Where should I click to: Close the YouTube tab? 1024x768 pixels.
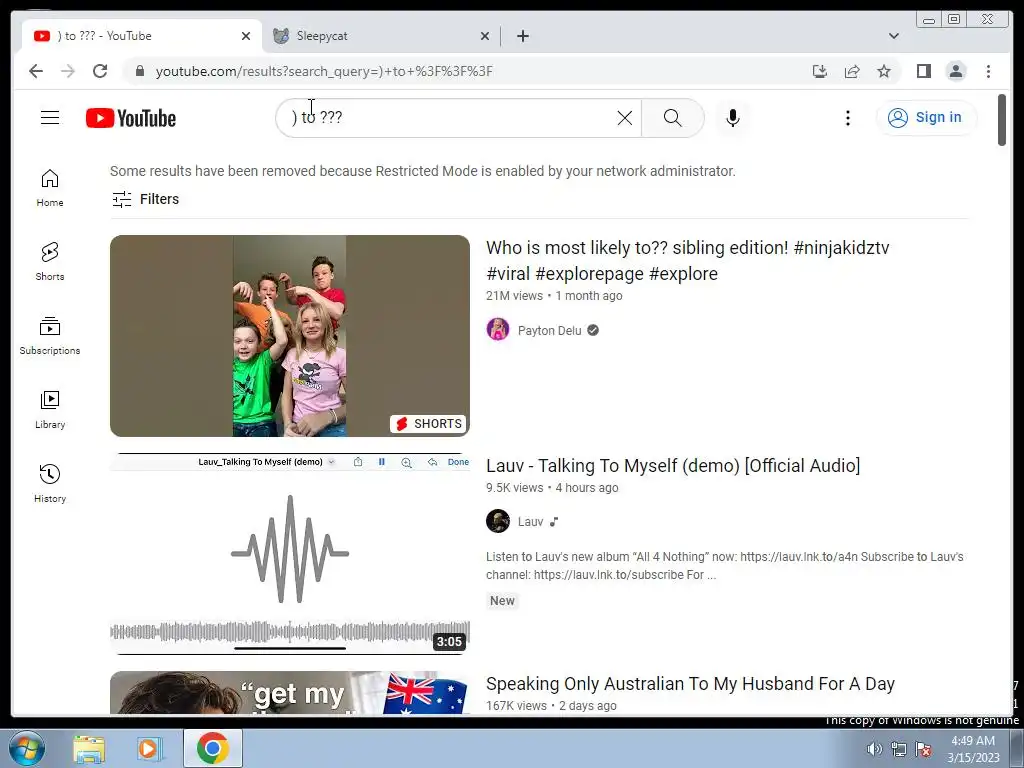[x=246, y=36]
